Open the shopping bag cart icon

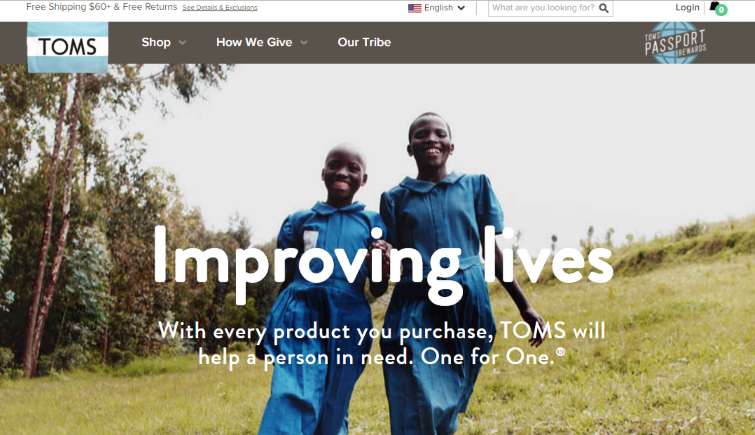(715, 6)
